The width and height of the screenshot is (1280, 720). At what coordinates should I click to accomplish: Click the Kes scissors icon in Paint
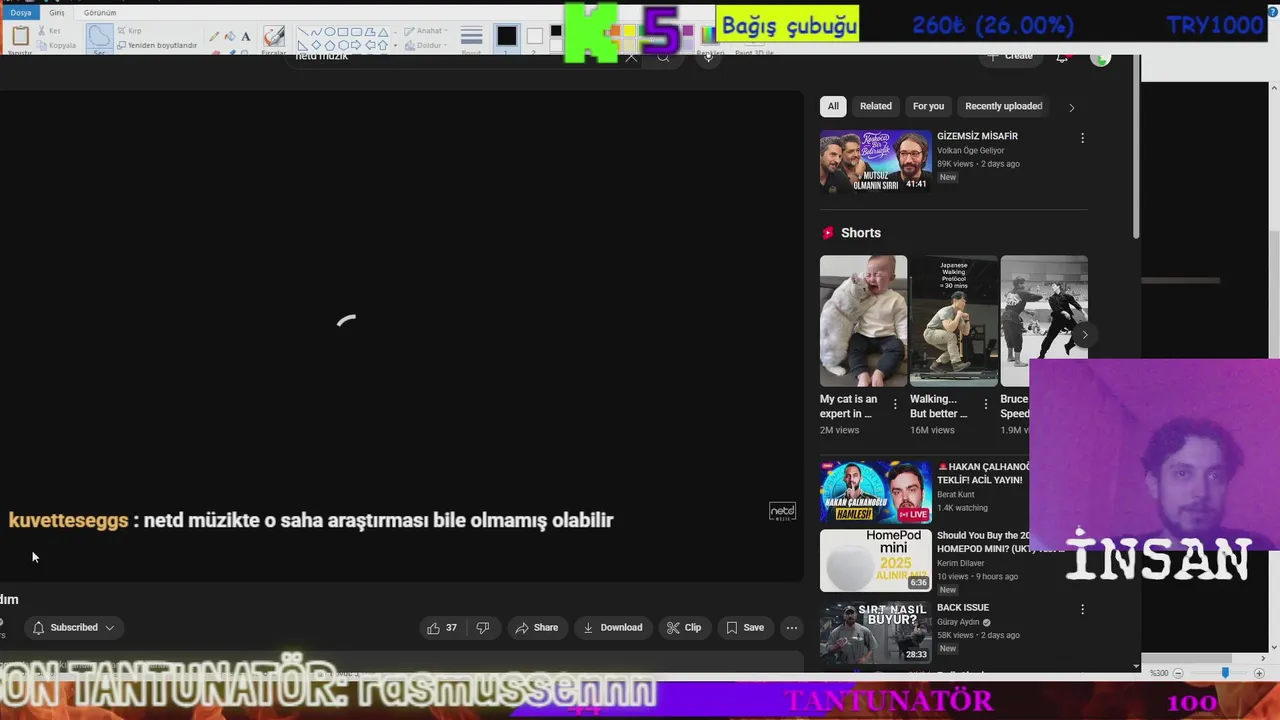pos(41,31)
